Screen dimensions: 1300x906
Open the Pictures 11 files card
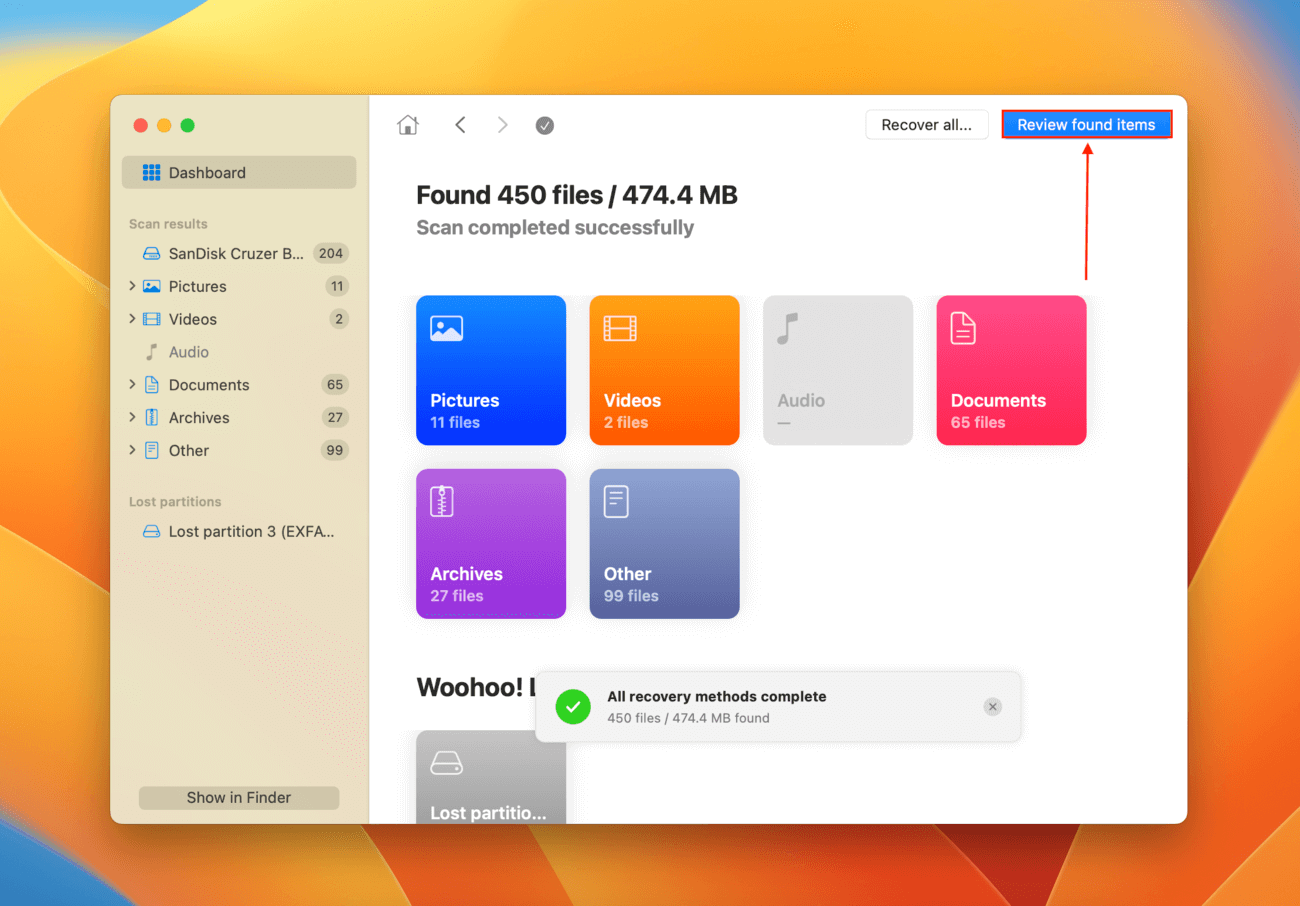click(x=491, y=370)
